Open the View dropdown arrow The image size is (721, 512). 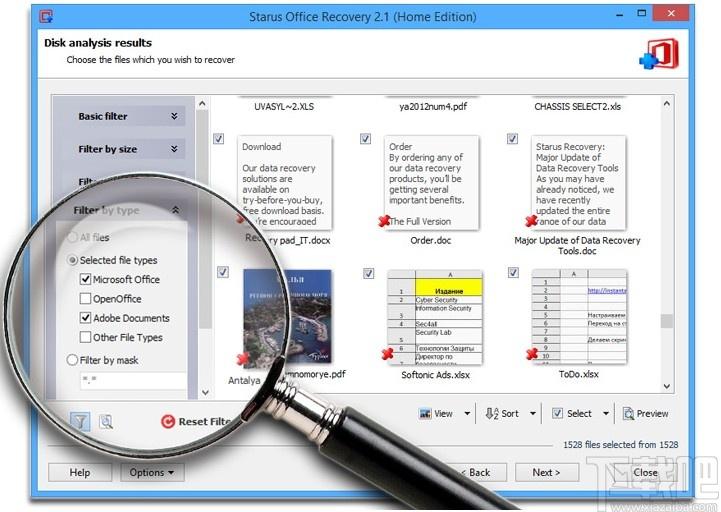467,414
